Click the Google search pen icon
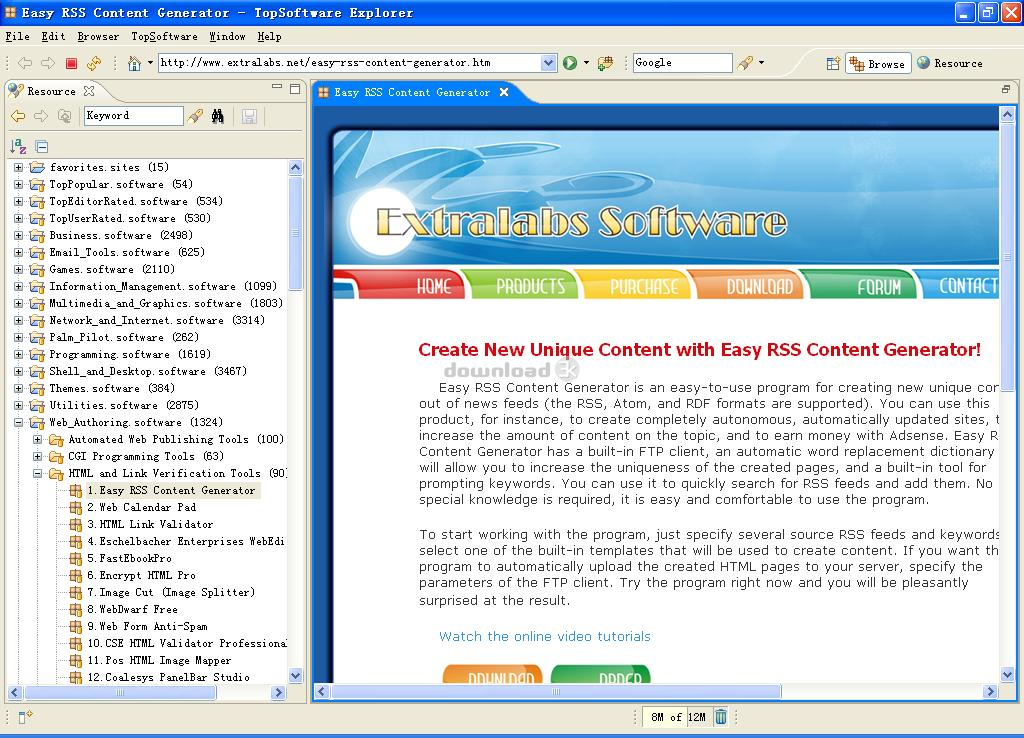Screen dimensions: 1024x738 [x=745, y=63]
